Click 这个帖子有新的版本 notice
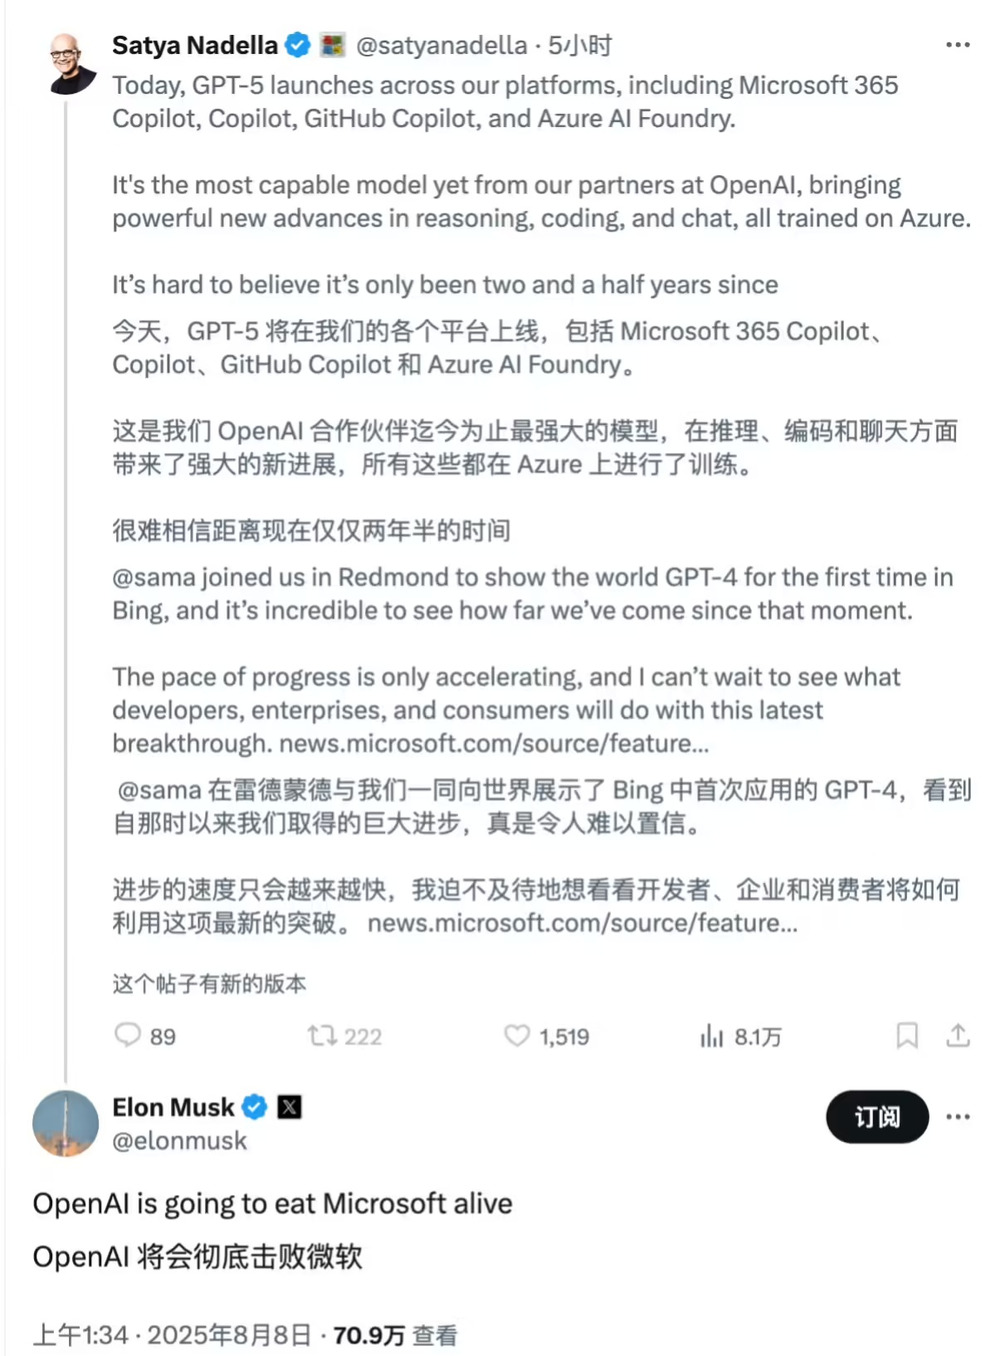Image resolution: width=1000 pixels, height=1356 pixels. 209,984
